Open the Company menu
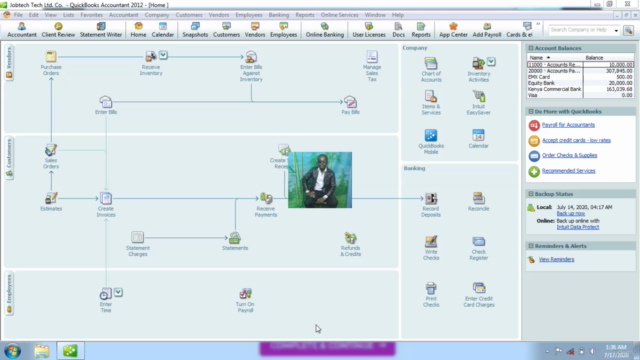Viewport: 640px width, 360px height. click(157, 15)
